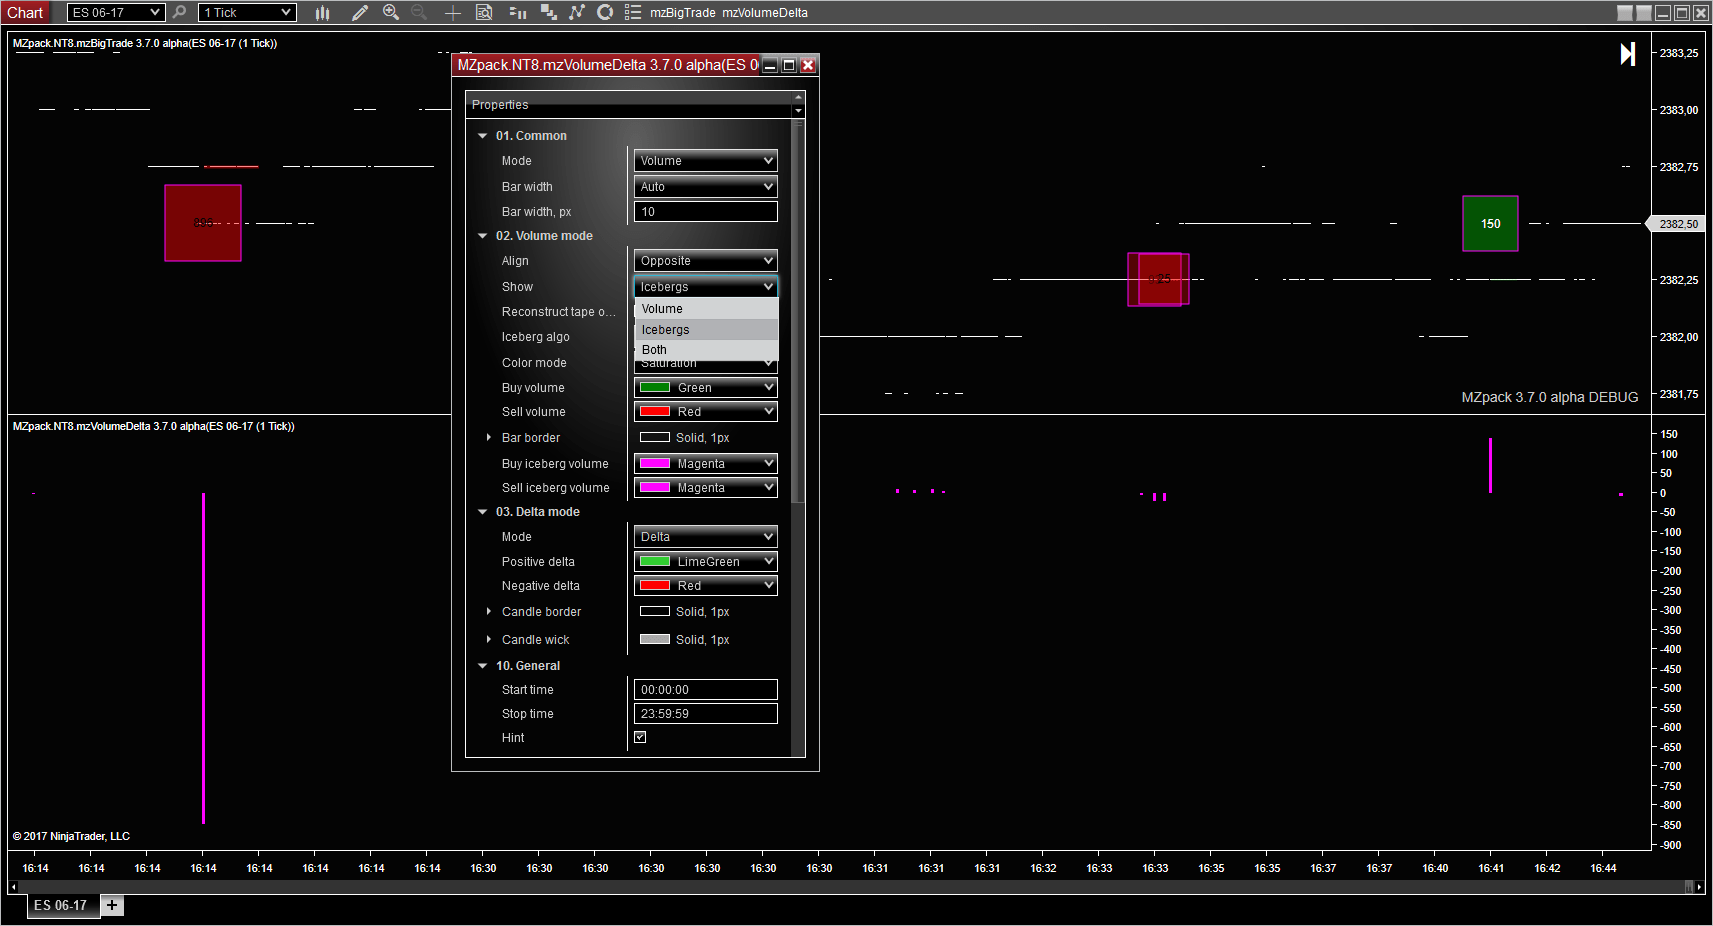This screenshot has width=1713, height=926.
Task: Choose Both in the Show list
Action: pyautogui.click(x=707, y=350)
